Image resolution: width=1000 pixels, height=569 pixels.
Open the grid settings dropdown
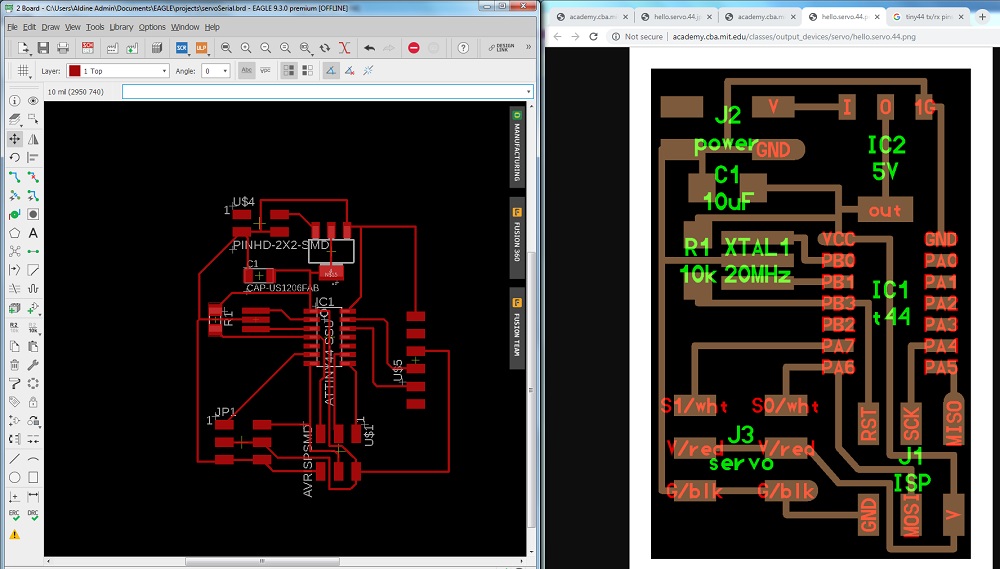(23, 71)
